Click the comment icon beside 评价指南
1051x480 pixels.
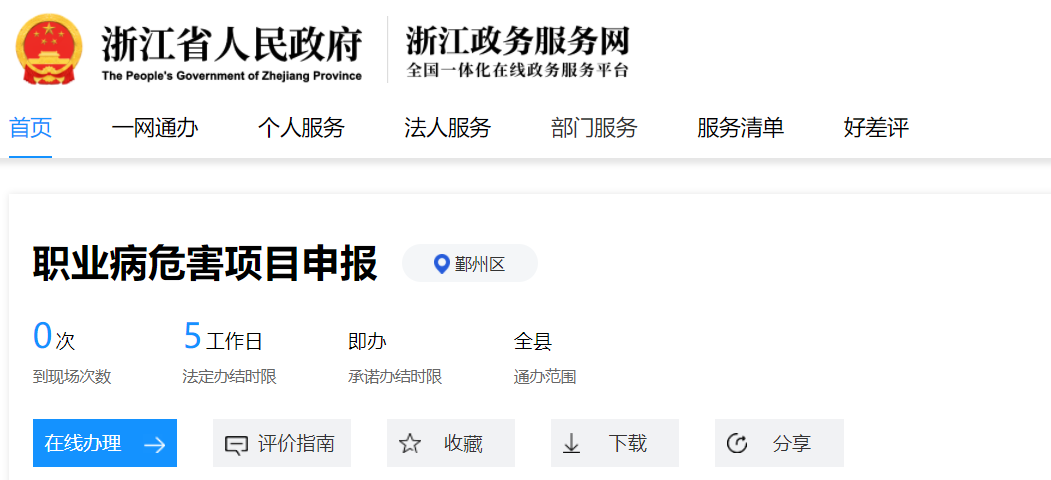tap(236, 444)
